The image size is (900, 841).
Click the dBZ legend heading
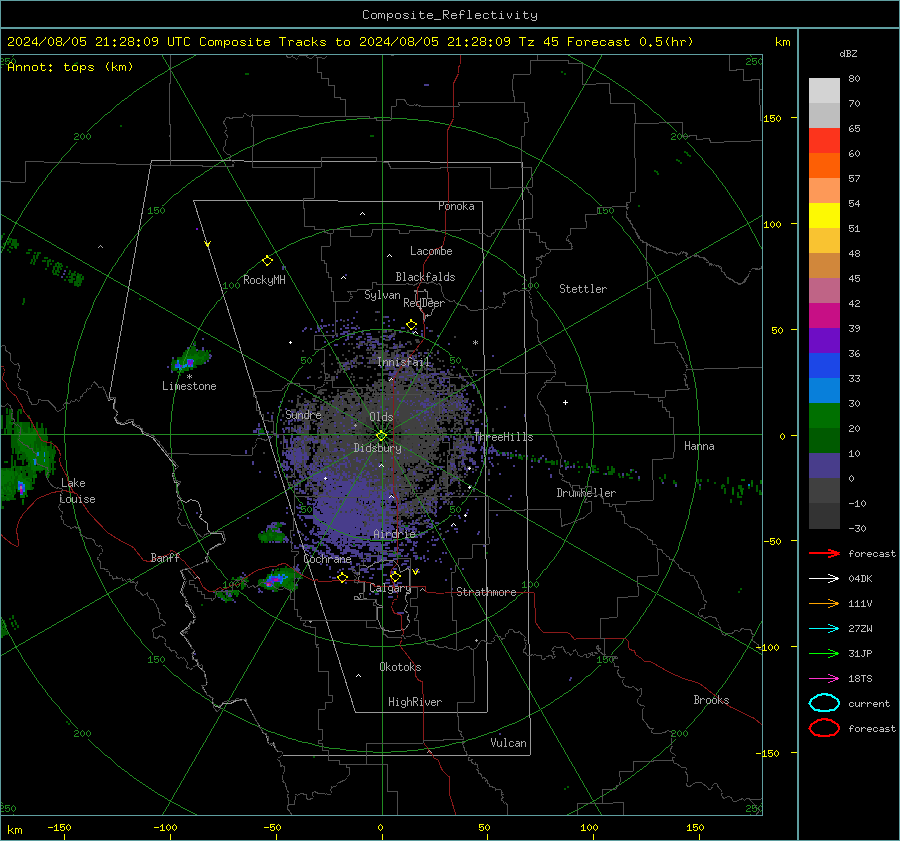[848, 54]
